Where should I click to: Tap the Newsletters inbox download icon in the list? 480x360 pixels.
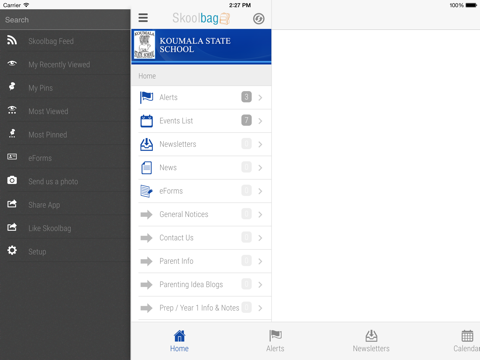coord(146,144)
